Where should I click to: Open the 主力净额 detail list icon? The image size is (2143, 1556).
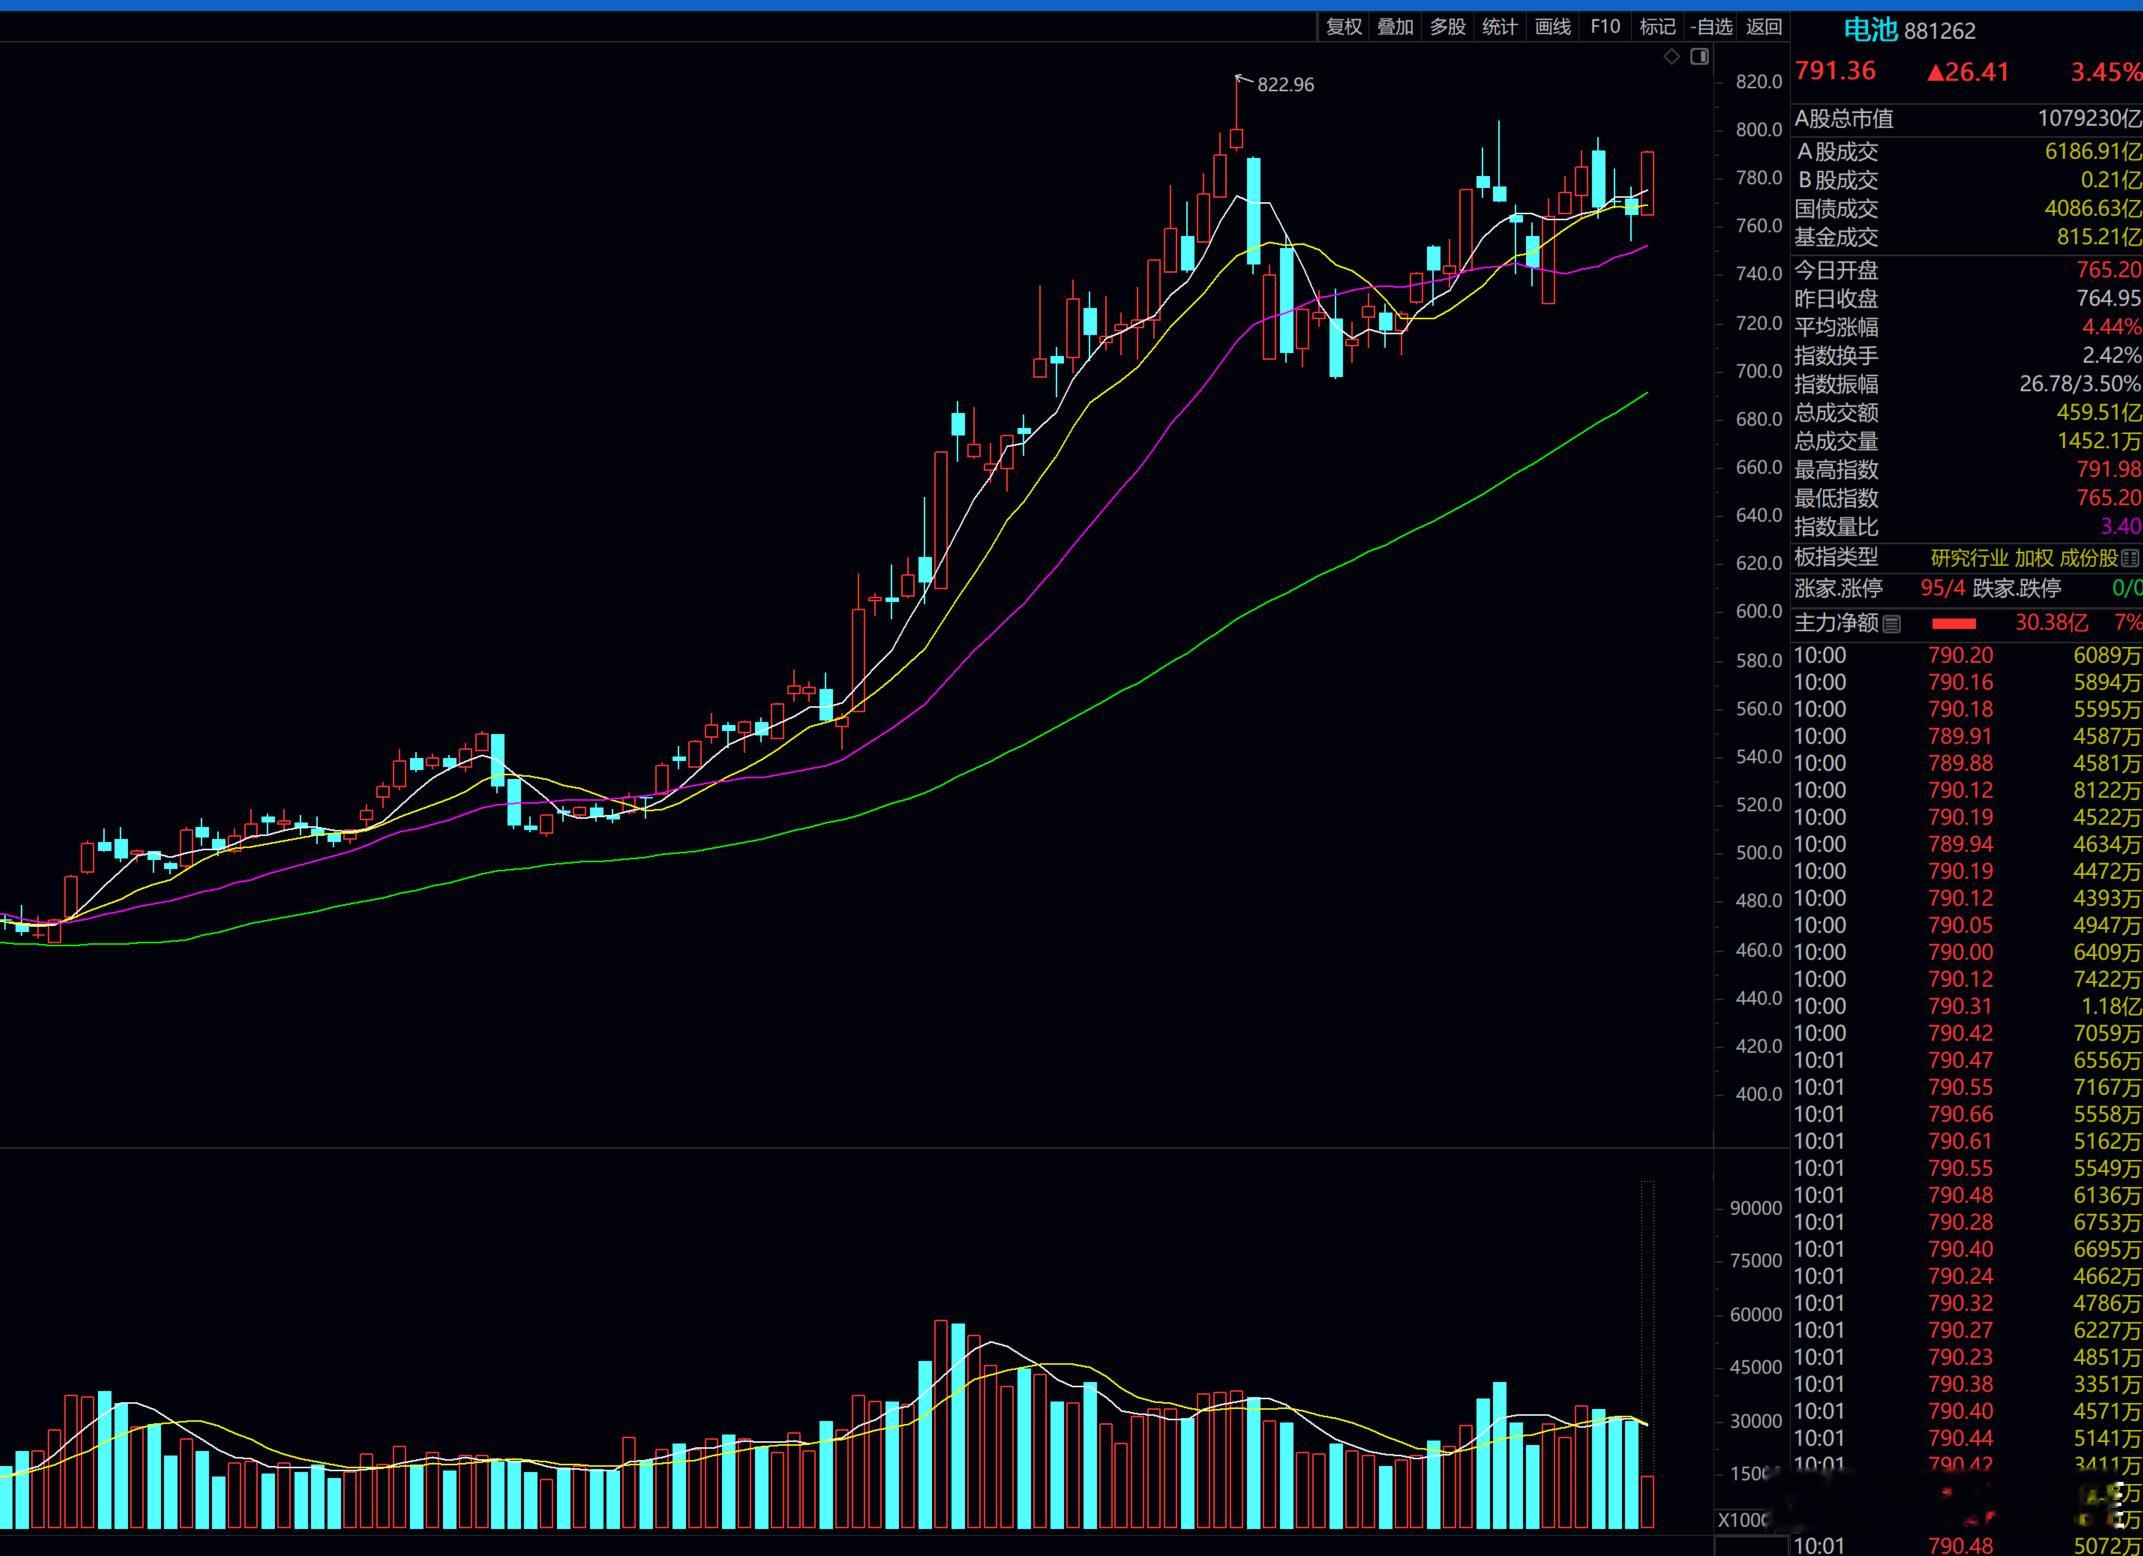(1891, 624)
